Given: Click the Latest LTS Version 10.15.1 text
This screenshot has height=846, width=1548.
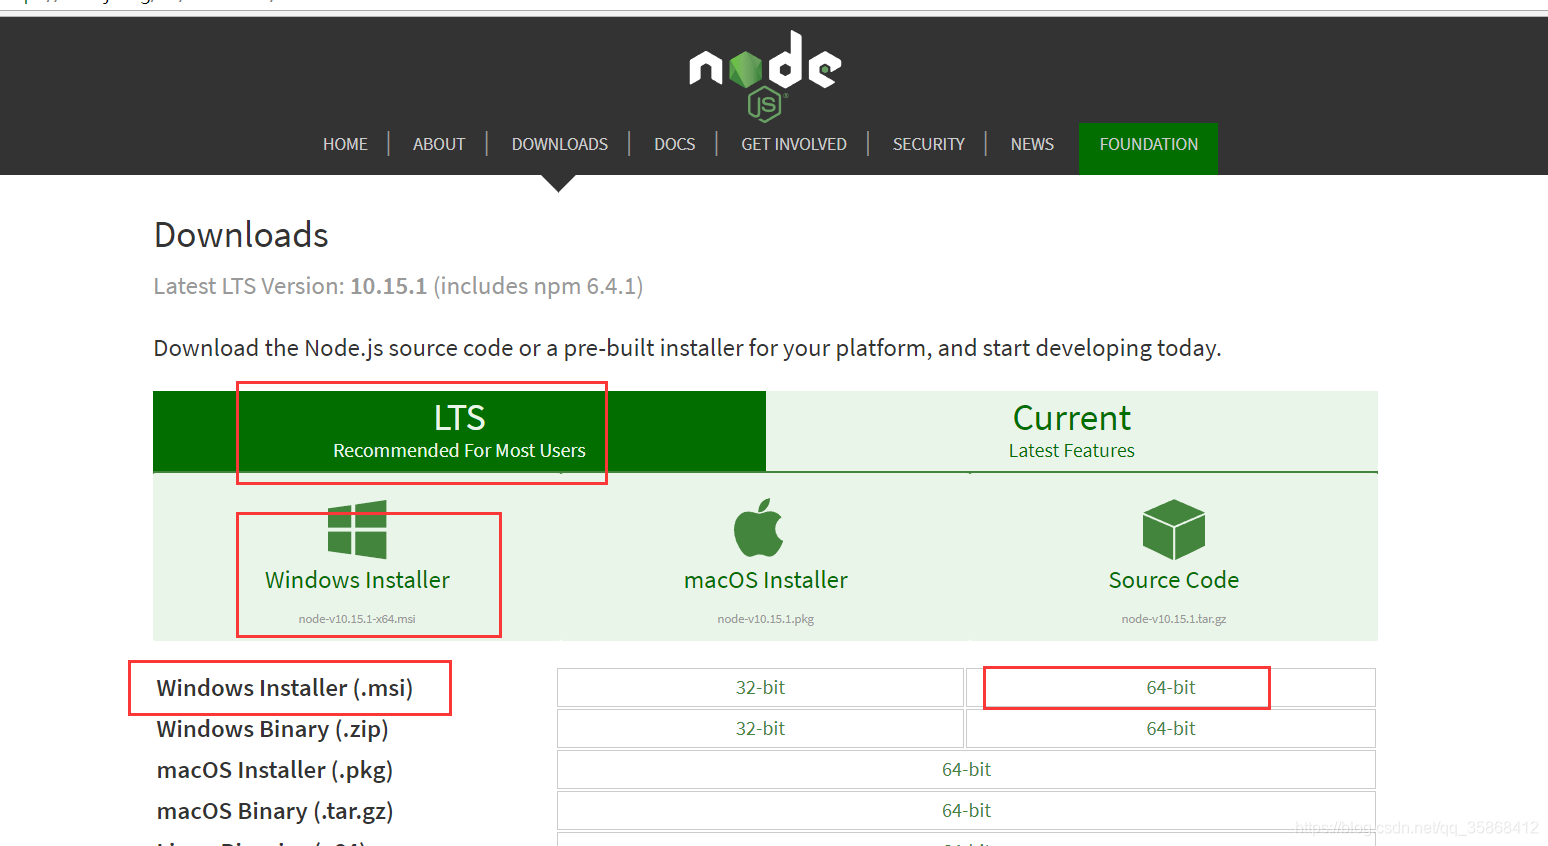Looking at the screenshot, I should pyautogui.click(x=398, y=286).
